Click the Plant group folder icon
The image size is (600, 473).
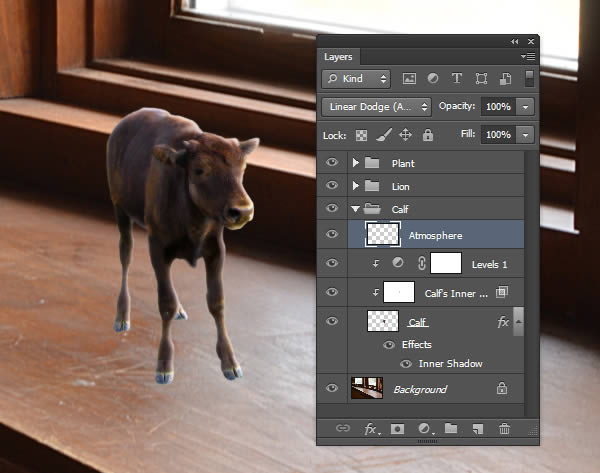pyautogui.click(x=372, y=163)
